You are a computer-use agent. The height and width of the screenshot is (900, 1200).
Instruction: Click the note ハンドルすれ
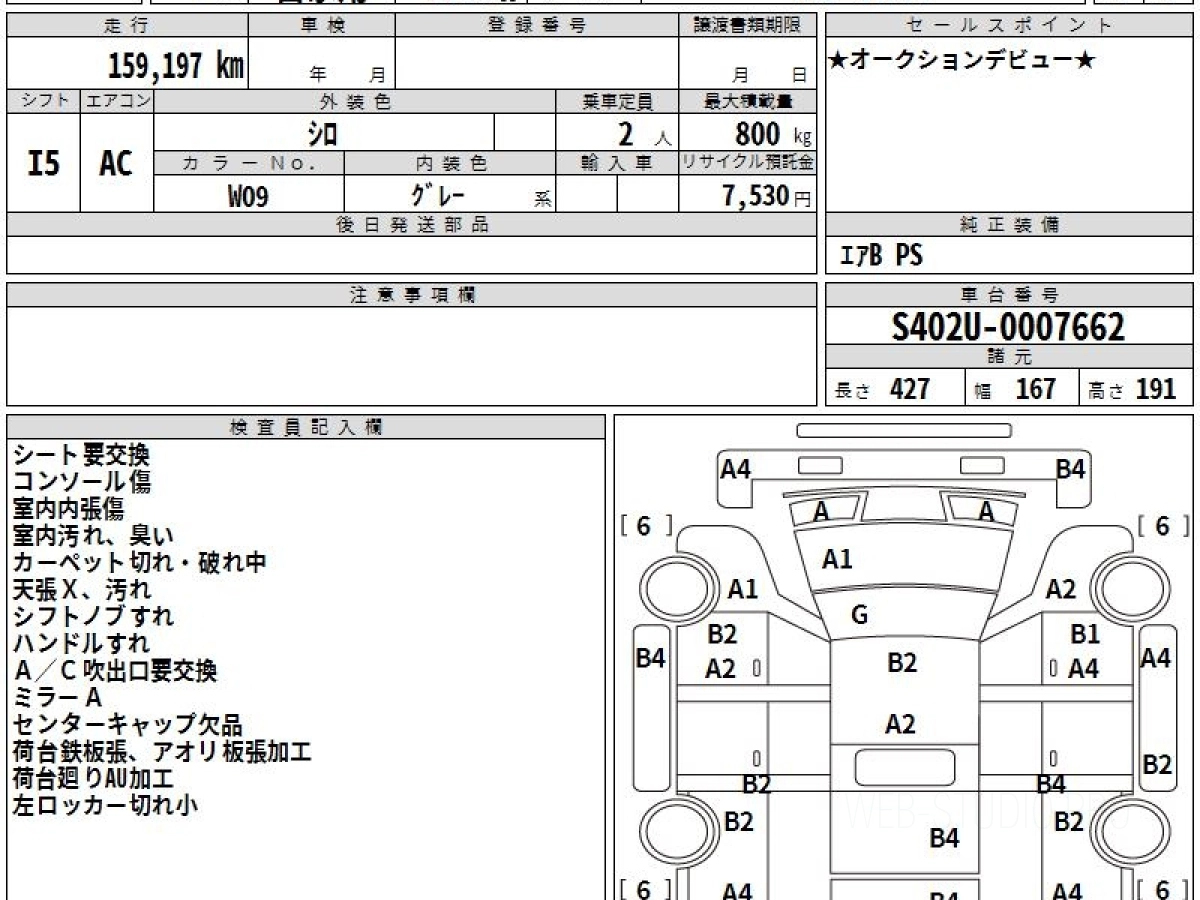81,644
